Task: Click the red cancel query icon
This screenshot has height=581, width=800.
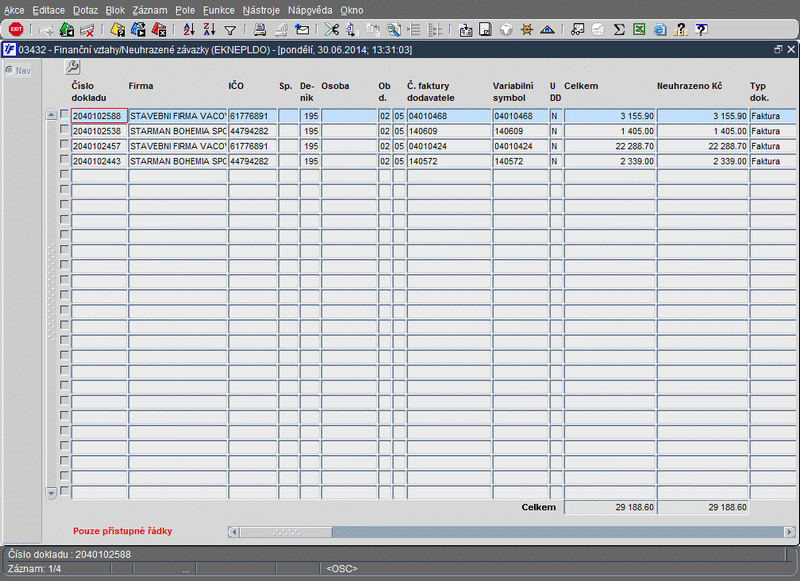Action: 159,30
